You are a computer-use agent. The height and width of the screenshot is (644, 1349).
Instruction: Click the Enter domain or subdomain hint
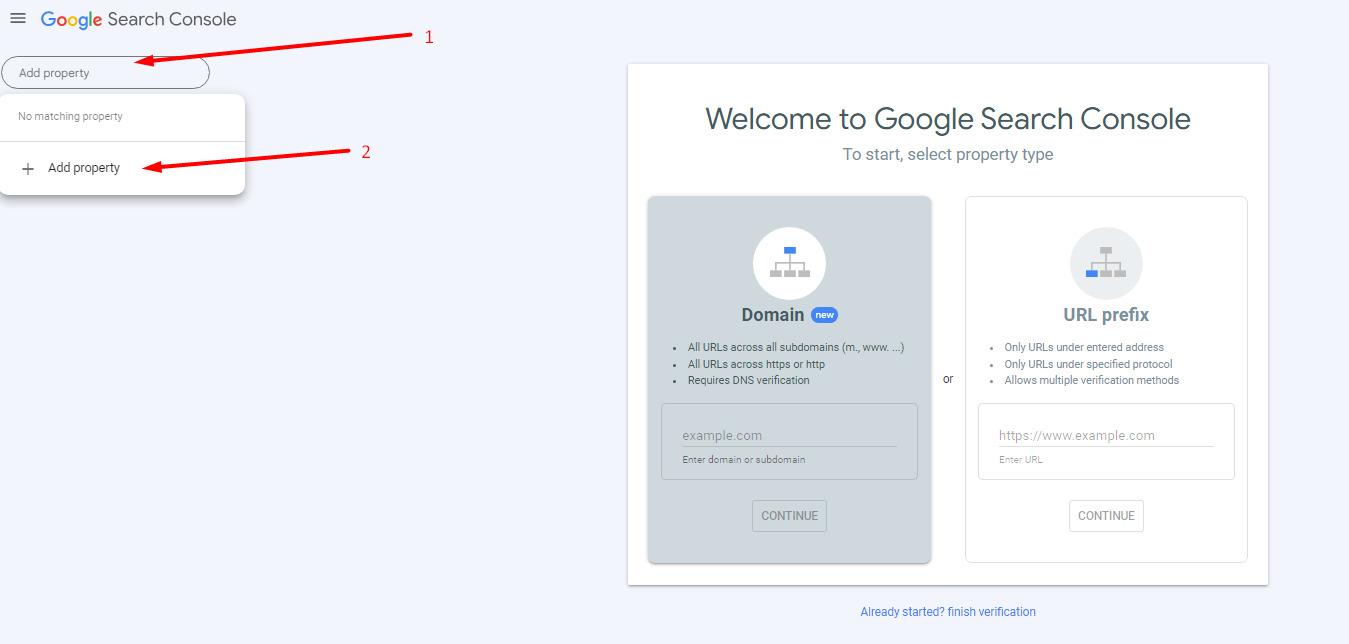[744, 460]
